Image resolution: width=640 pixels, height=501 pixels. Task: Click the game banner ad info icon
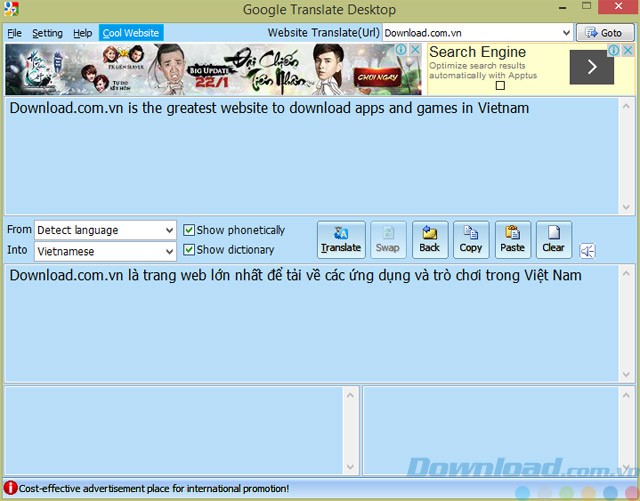click(401, 49)
